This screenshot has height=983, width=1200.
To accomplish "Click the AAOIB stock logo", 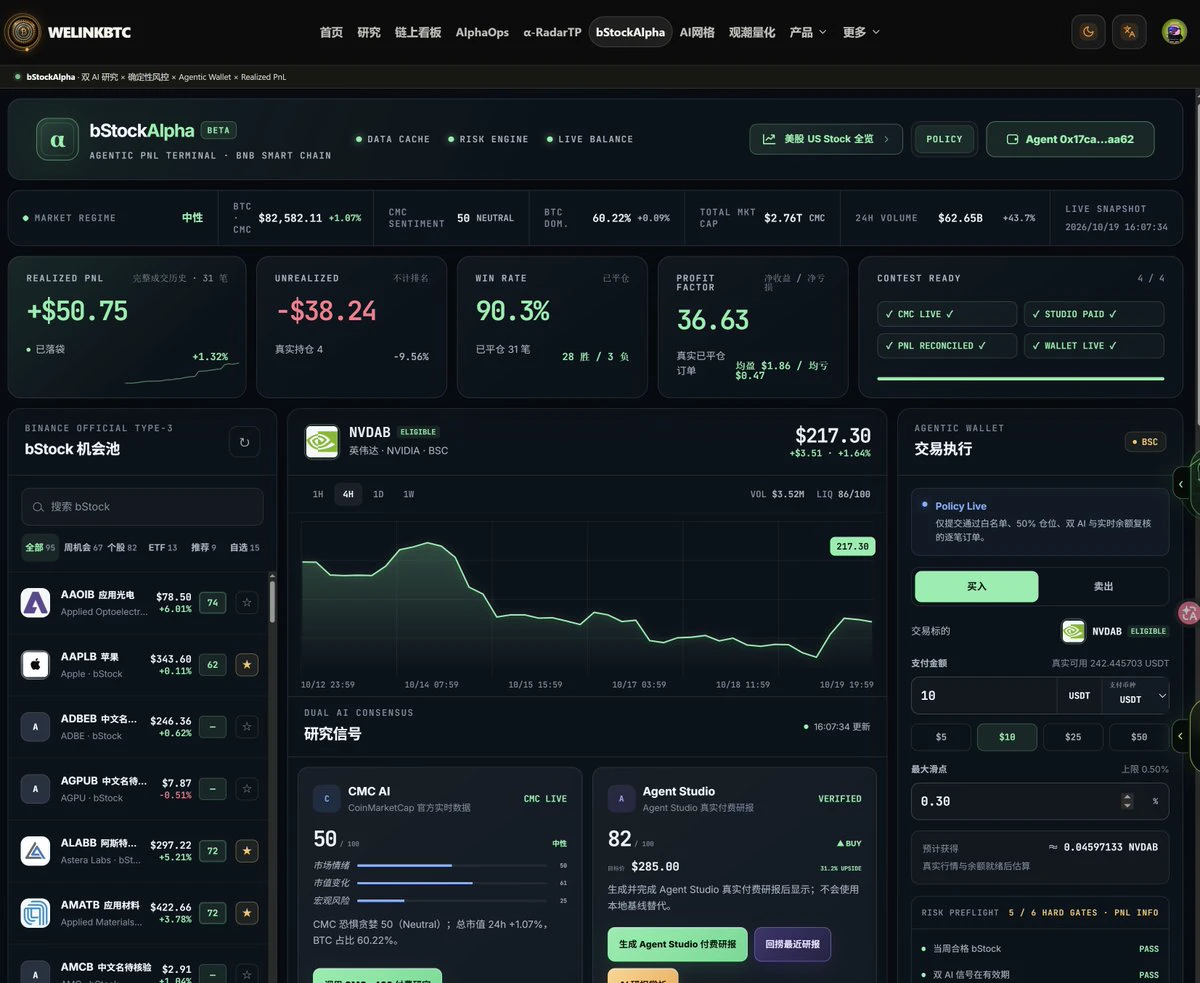I will 36,602.
